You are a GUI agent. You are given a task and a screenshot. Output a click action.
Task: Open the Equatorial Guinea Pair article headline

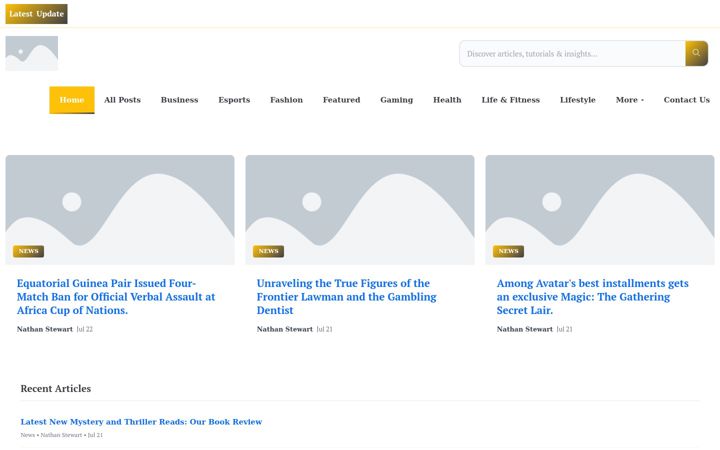tap(116, 297)
